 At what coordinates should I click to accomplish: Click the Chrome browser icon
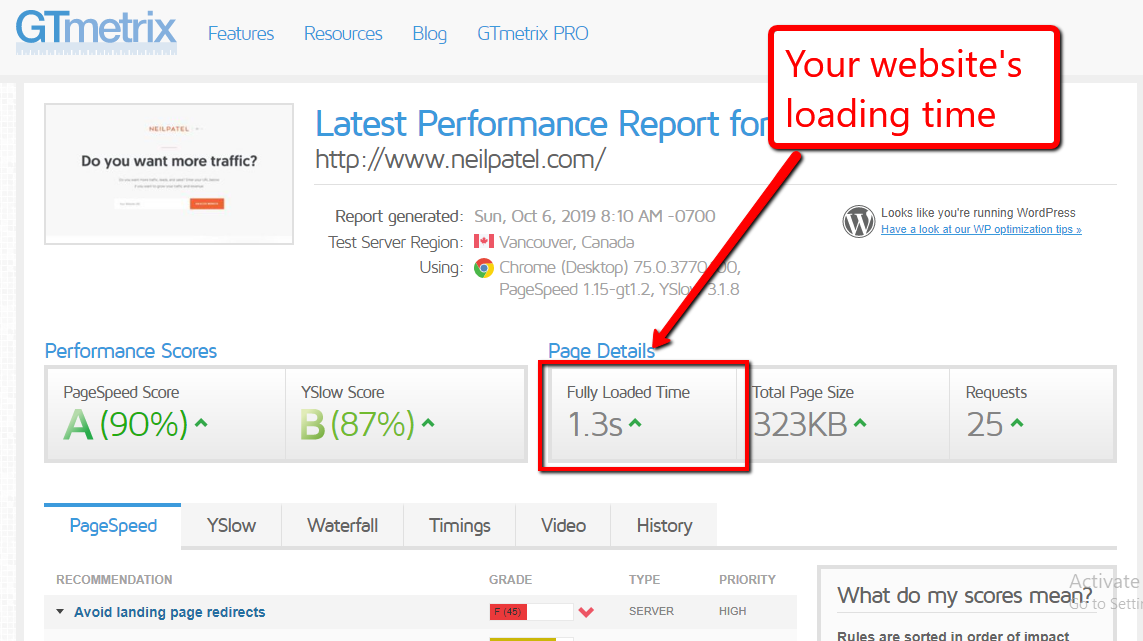point(483,268)
